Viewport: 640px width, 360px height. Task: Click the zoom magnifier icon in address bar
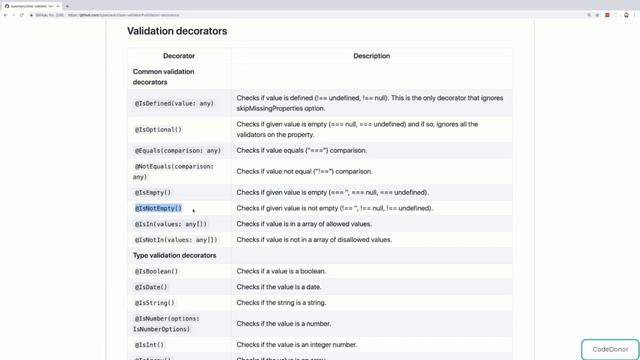coord(589,15)
